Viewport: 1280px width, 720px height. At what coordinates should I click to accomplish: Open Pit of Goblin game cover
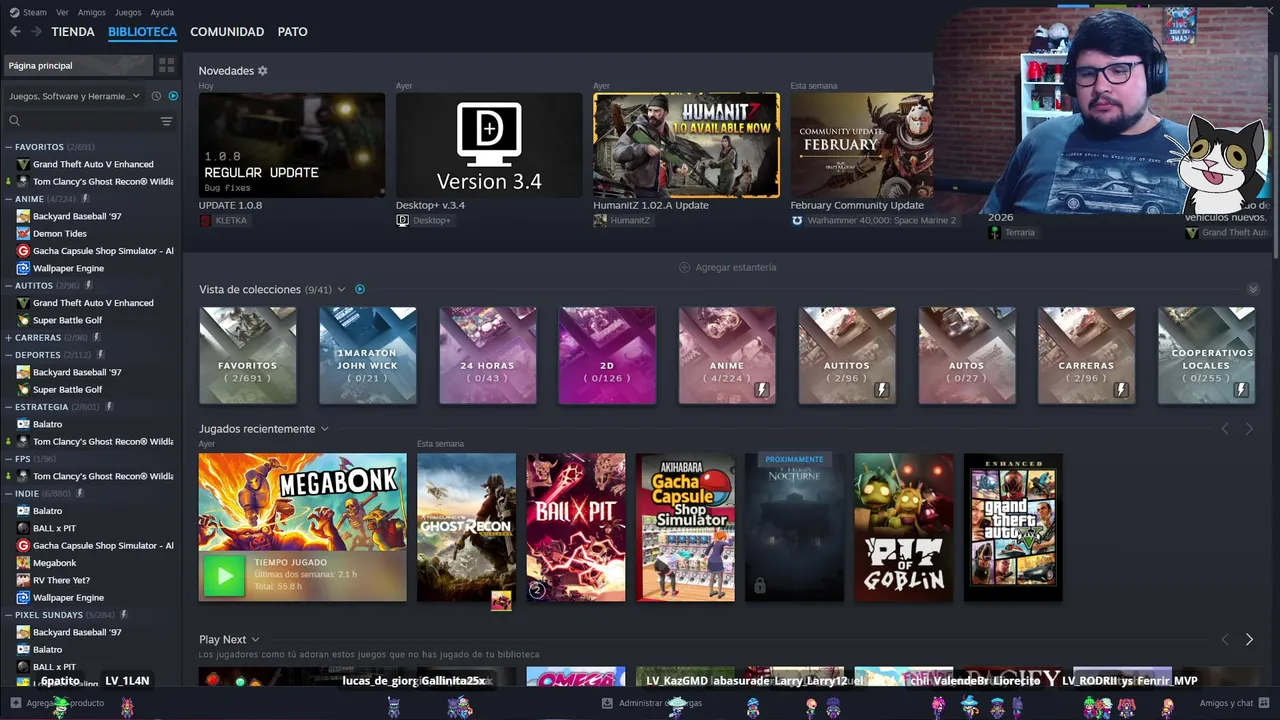(904, 528)
